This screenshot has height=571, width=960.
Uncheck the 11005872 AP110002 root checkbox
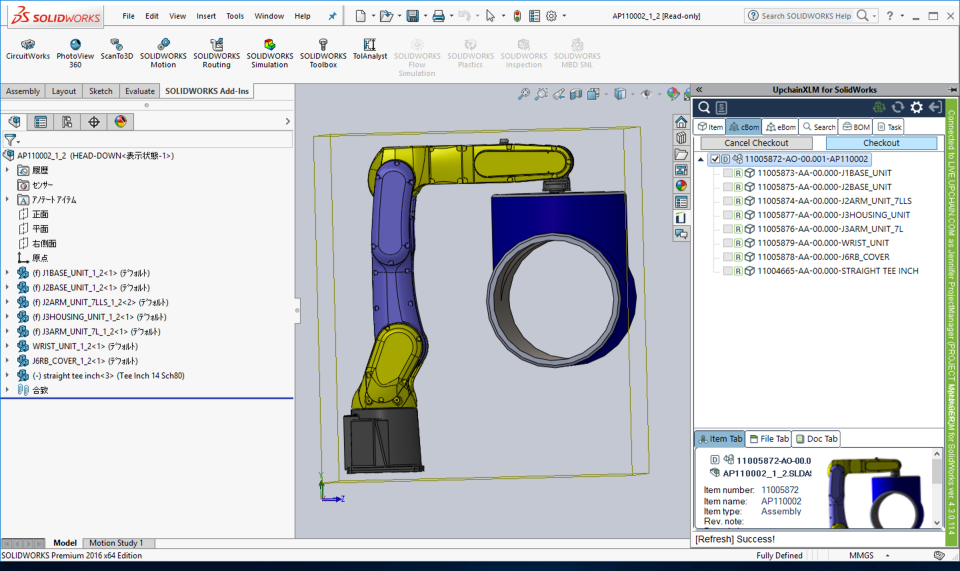coord(714,159)
